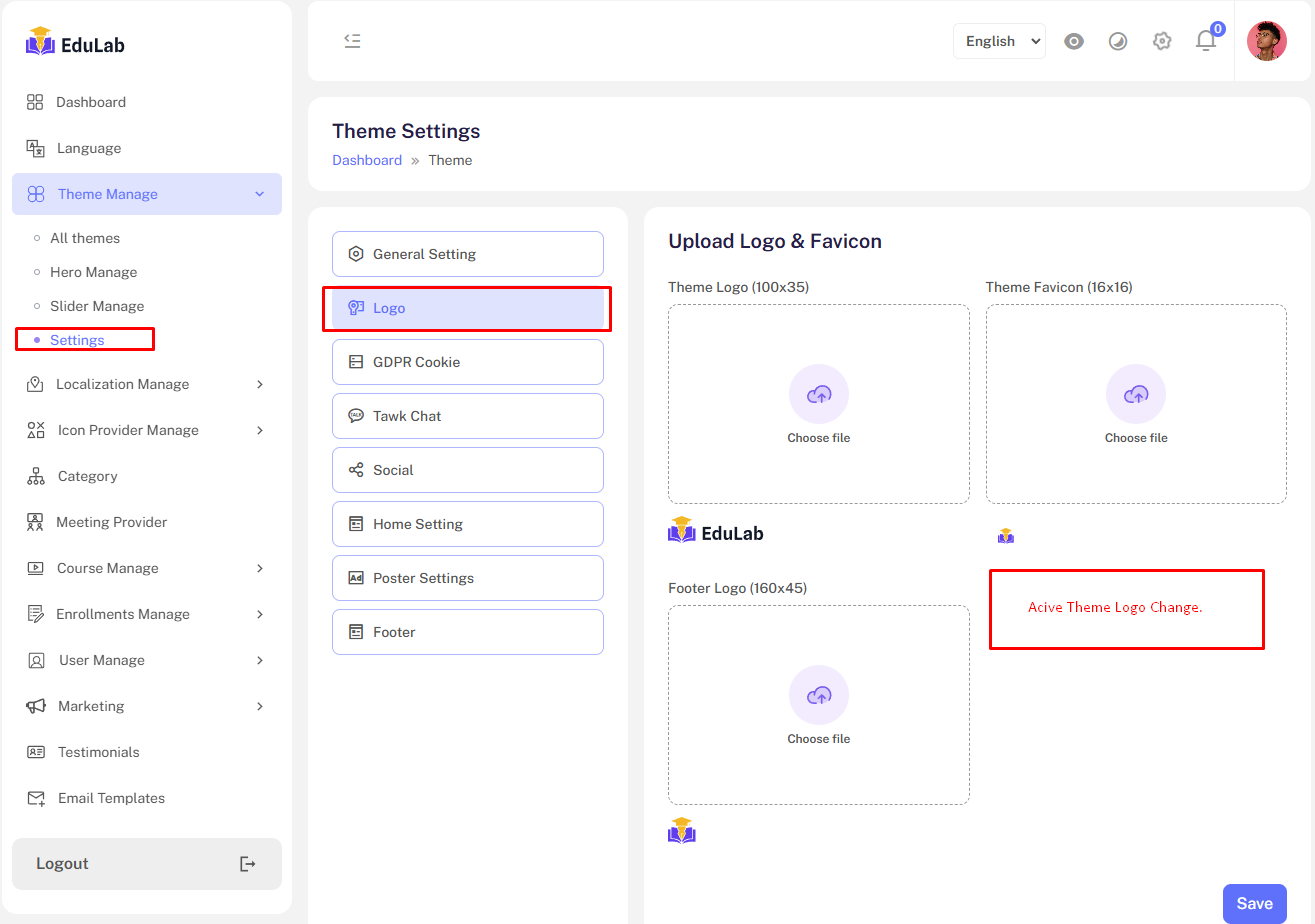The height and width of the screenshot is (924, 1315).
Task: Click the eye preview icon in header
Action: 1074,41
